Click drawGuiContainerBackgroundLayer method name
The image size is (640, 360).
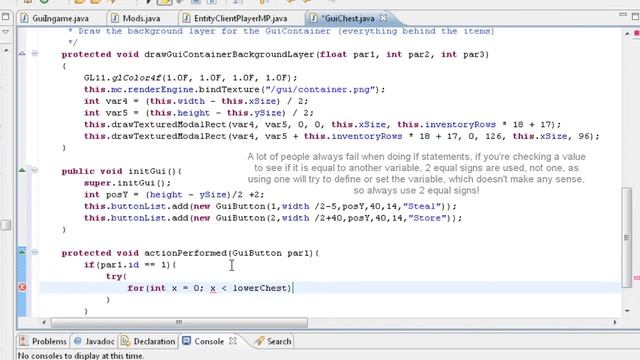point(229,54)
